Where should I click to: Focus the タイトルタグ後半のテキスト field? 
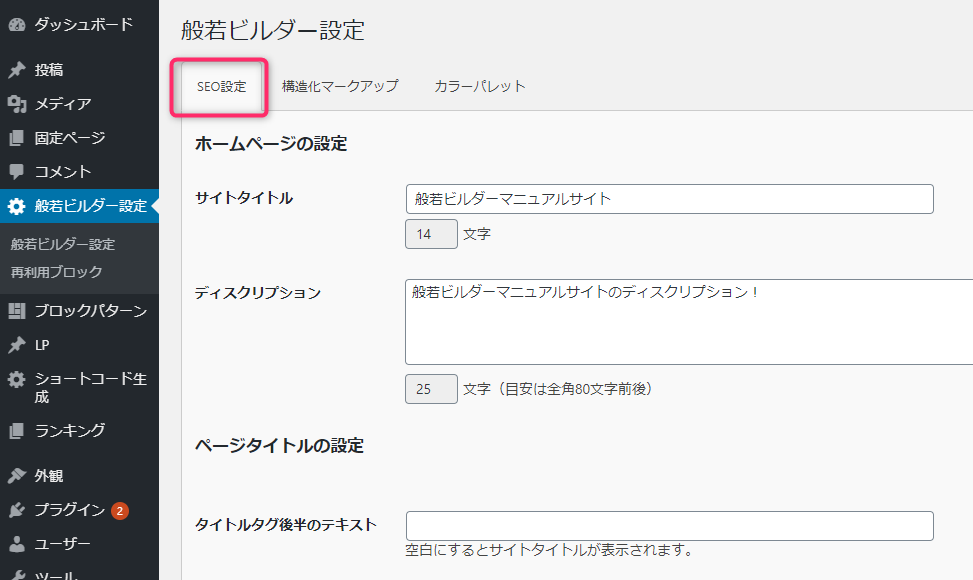point(670,526)
